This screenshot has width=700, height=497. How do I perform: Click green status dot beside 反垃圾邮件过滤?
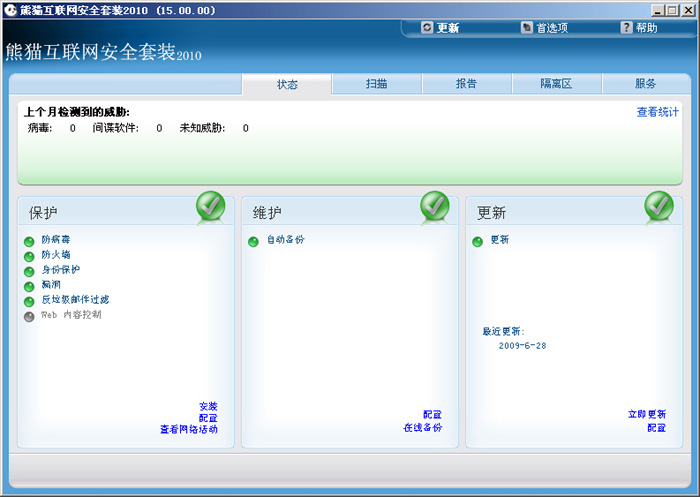coord(29,301)
